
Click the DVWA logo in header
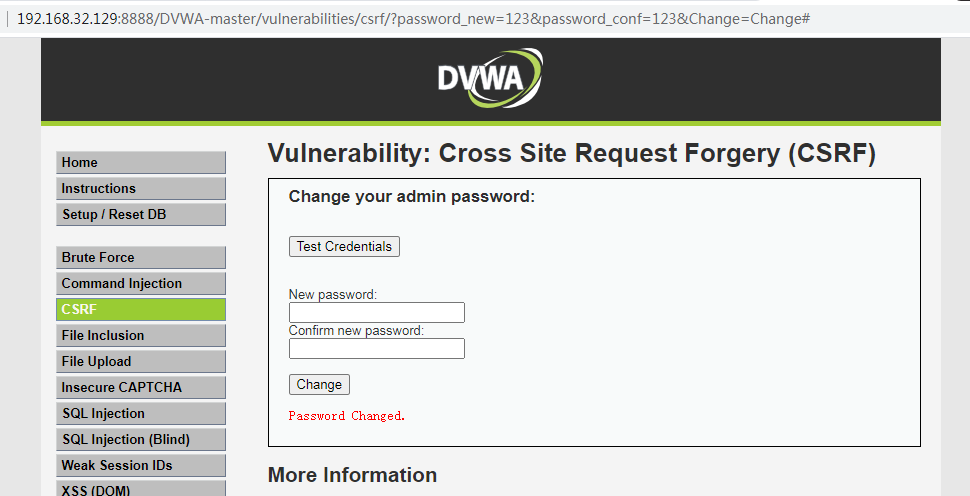click(490, 79)
